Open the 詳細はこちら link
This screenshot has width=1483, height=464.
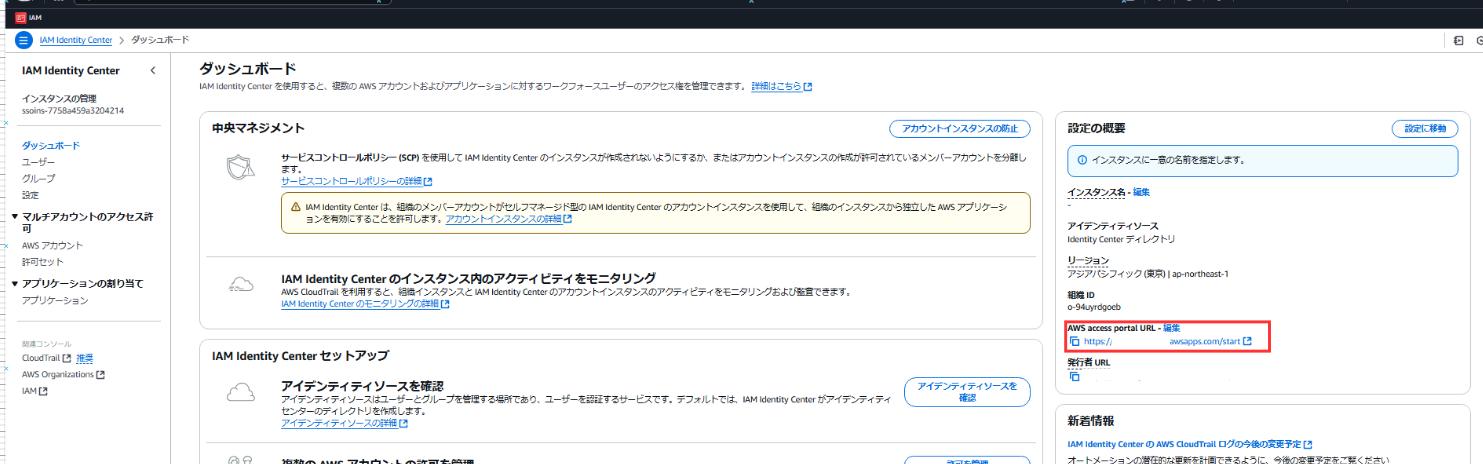click(782, 87)
